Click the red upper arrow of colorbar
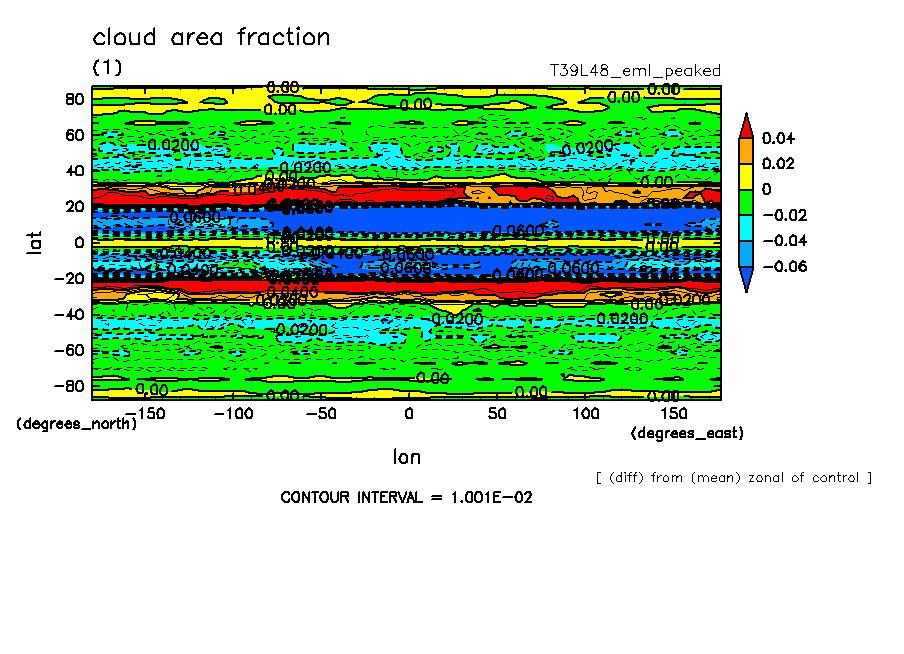The width and height of the screenshot is (904, 654). tap(746, 127)
